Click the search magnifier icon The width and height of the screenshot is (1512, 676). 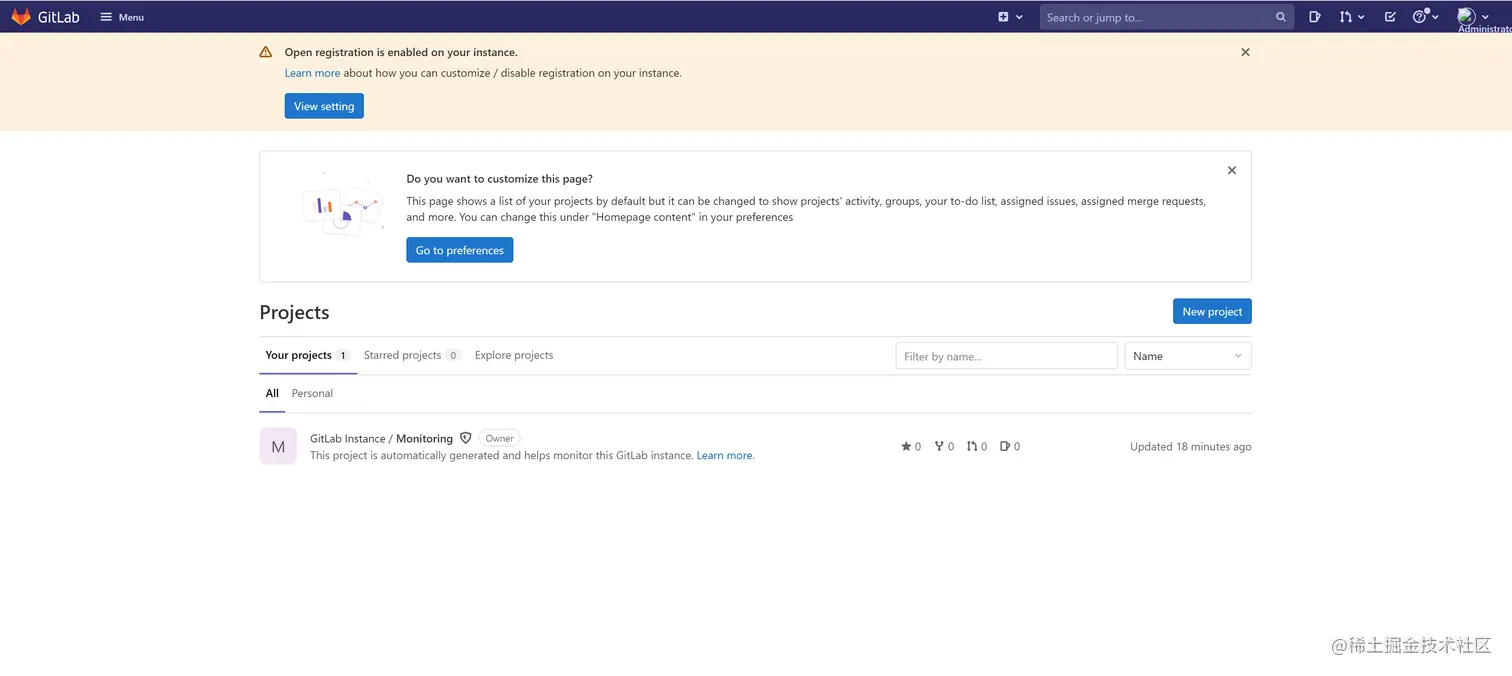coord(1281,17)
